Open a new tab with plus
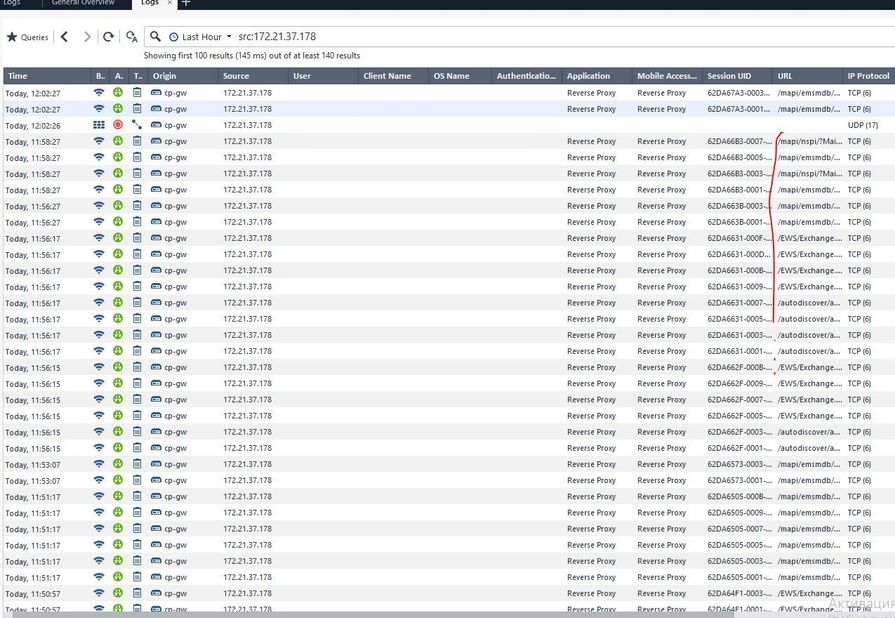The width and height of the screenshot is (895, 618). click(185, 4)
